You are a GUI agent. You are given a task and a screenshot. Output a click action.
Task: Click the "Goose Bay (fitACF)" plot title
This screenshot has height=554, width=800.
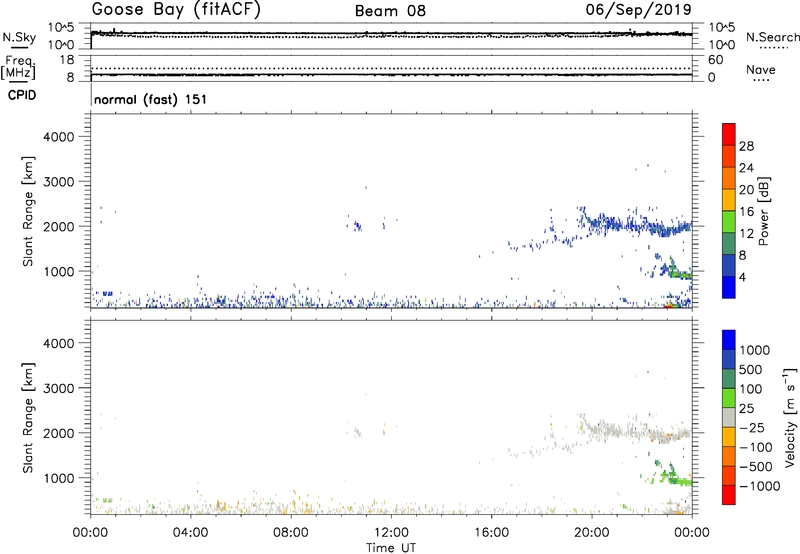tap(176, 10)
